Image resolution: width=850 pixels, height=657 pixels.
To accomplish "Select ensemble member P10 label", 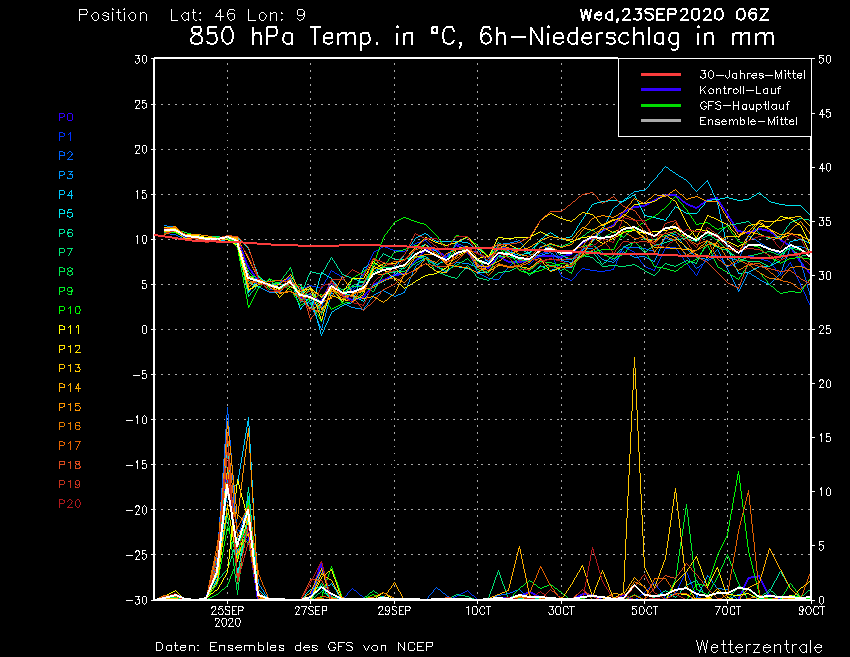I will tap(69, 310).
